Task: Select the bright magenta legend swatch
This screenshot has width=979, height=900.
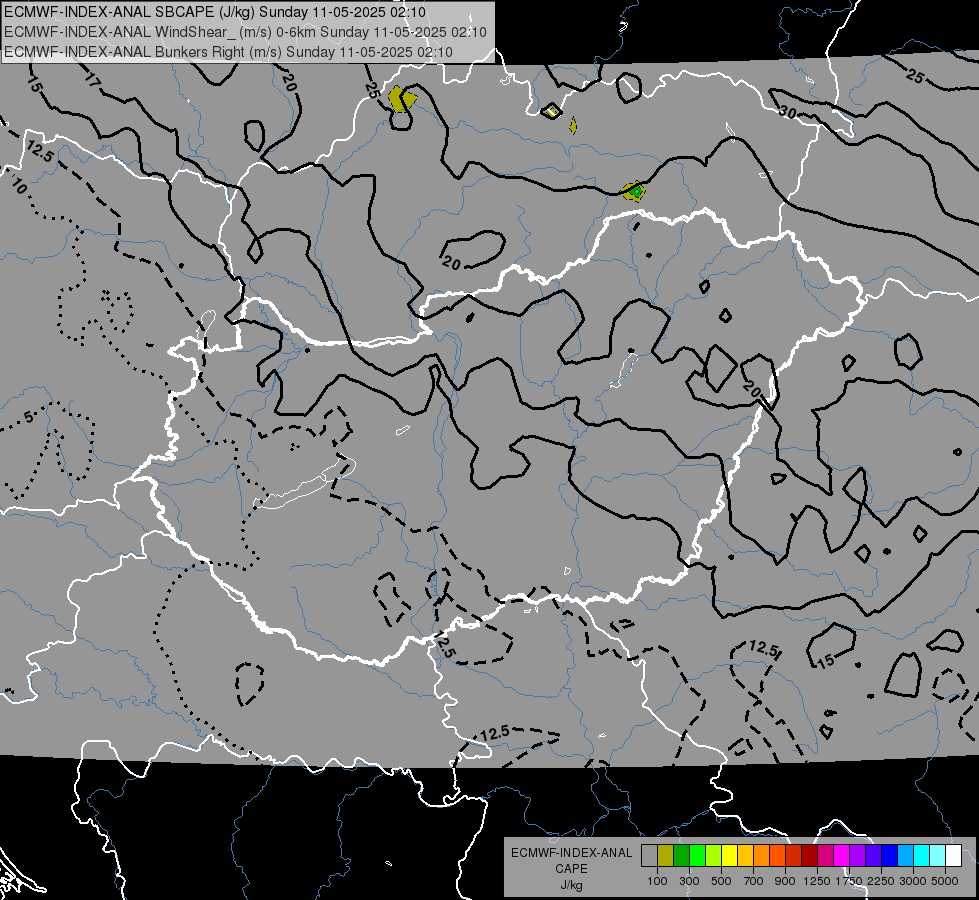Action: tap(842, 855)
